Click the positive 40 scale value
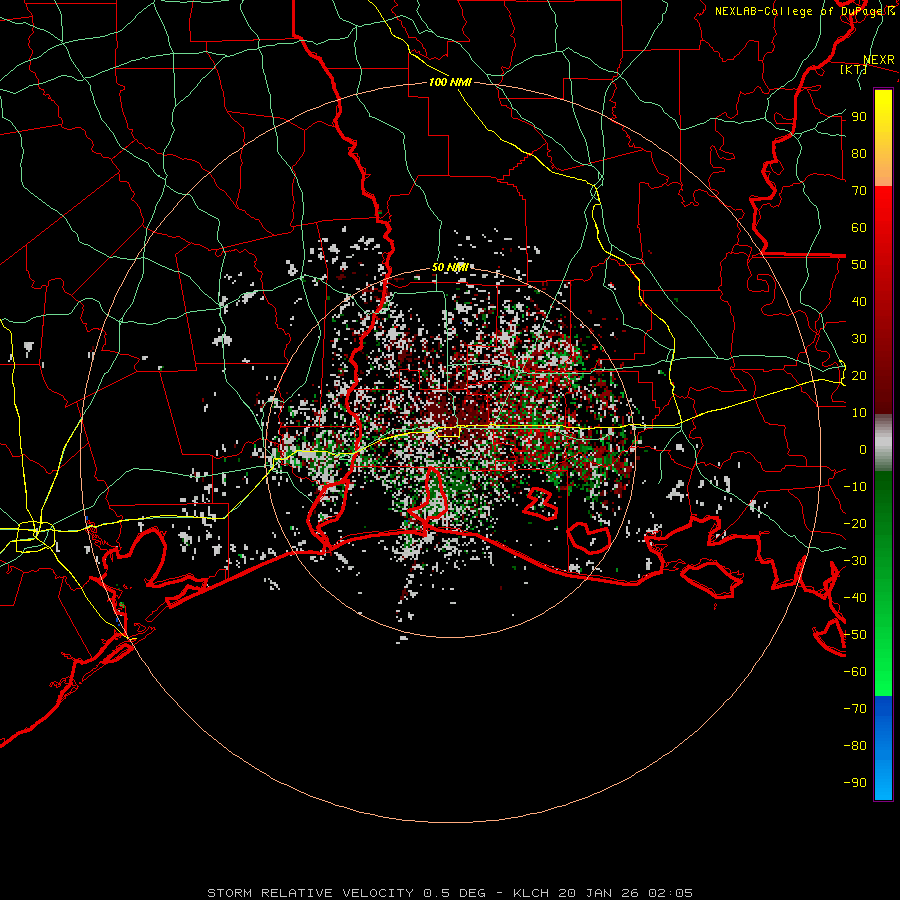Viewport: 900px width, 900px height. tap(859, 301)
